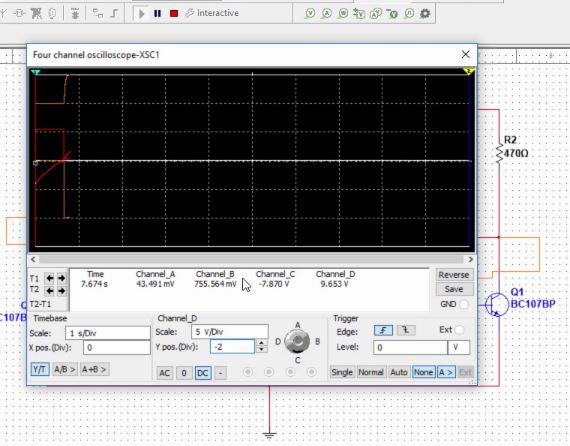Move T2 cursor left arrow

[50, 291]
